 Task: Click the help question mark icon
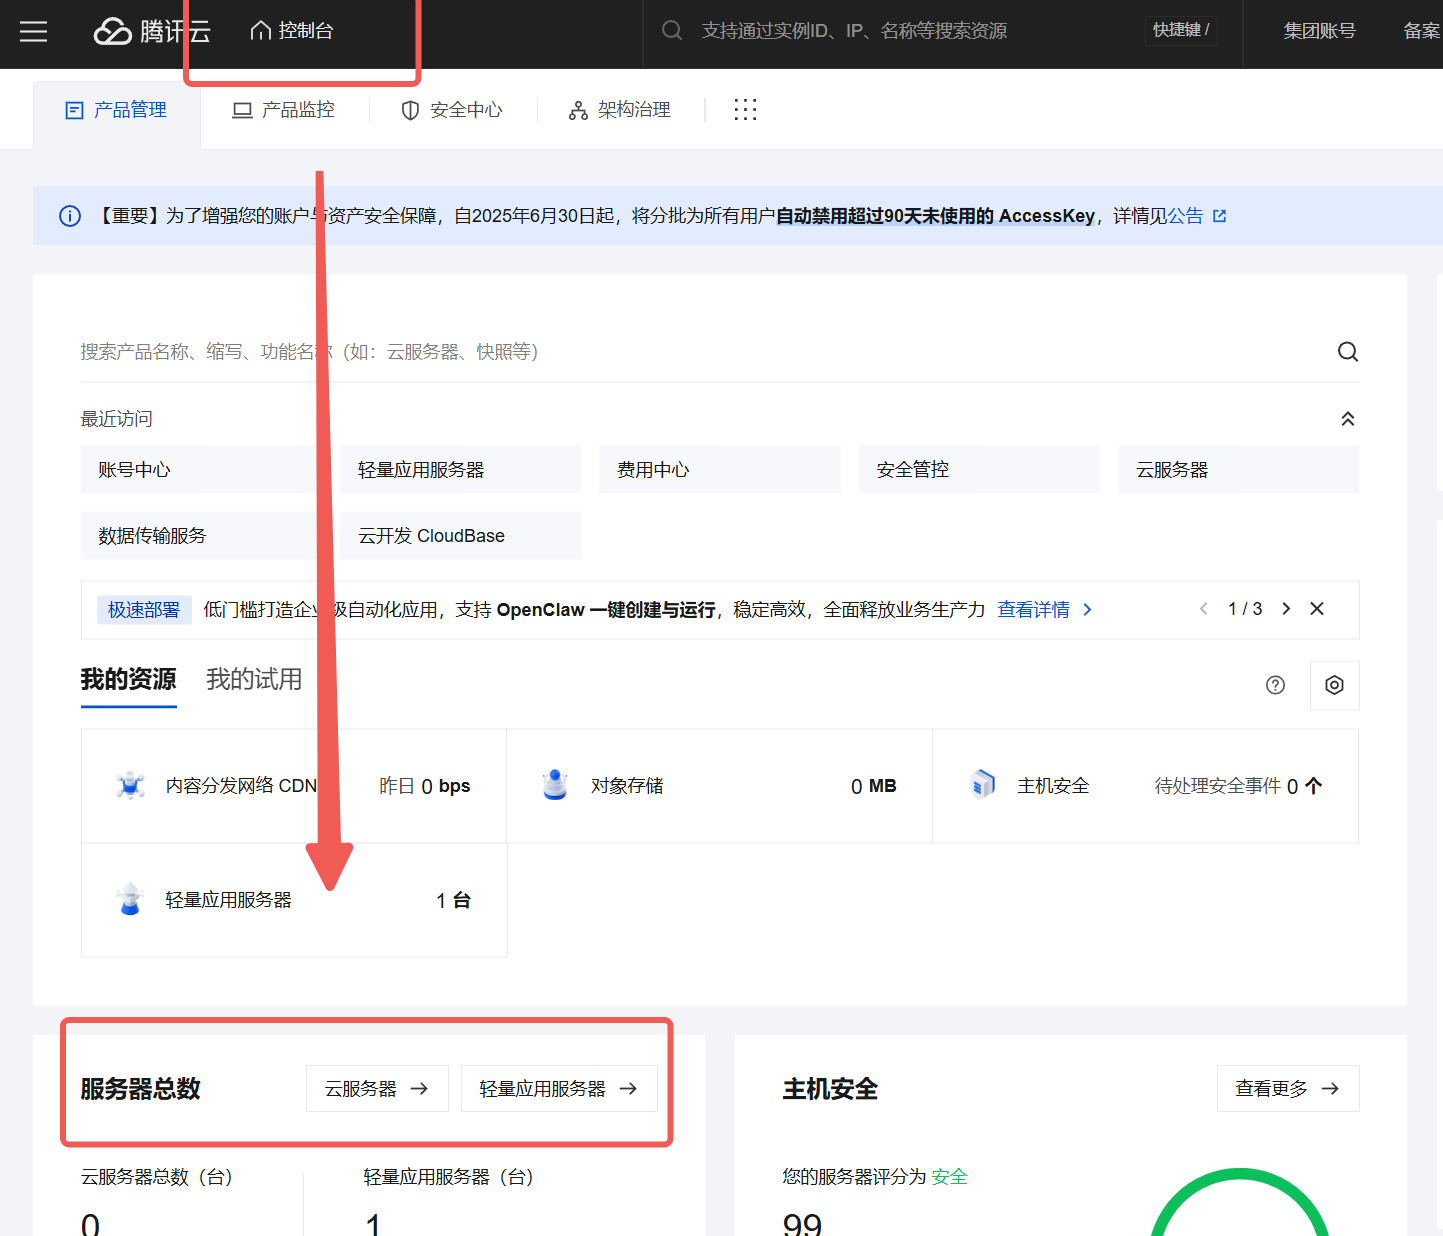[x=1275, y=685]
